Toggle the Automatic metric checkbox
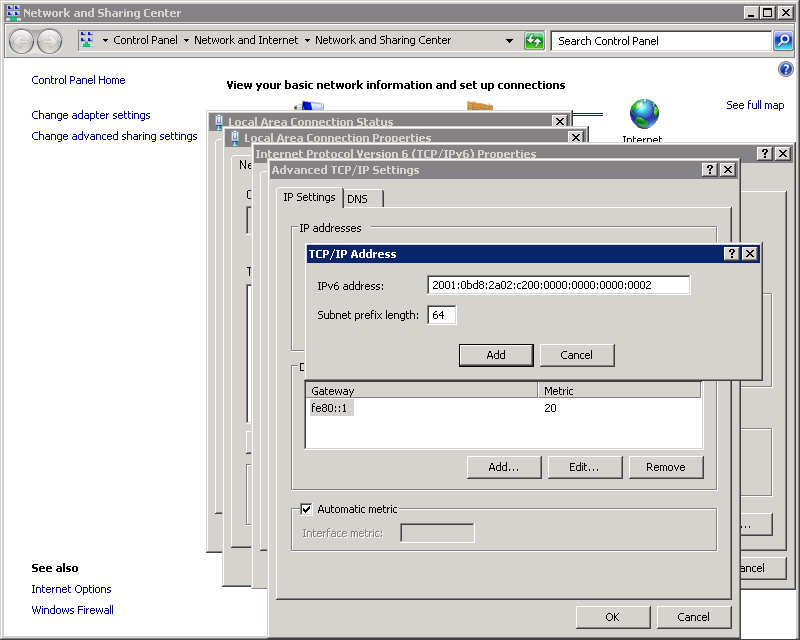The height and width of the screenshot is (640, 800). pos(307,509)
